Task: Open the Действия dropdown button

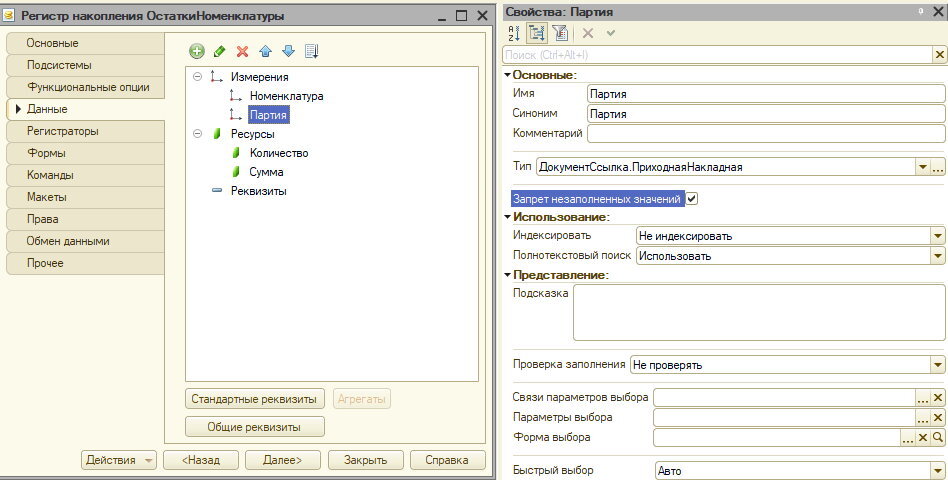Action: (118, 460)
